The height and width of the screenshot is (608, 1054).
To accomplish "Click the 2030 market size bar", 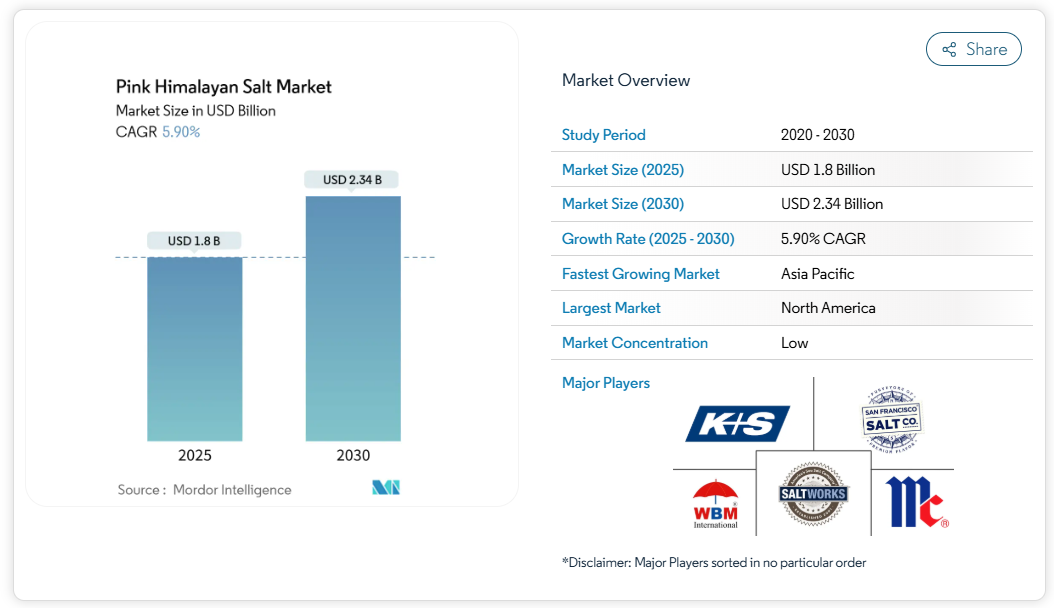I will tap(353, 318).
